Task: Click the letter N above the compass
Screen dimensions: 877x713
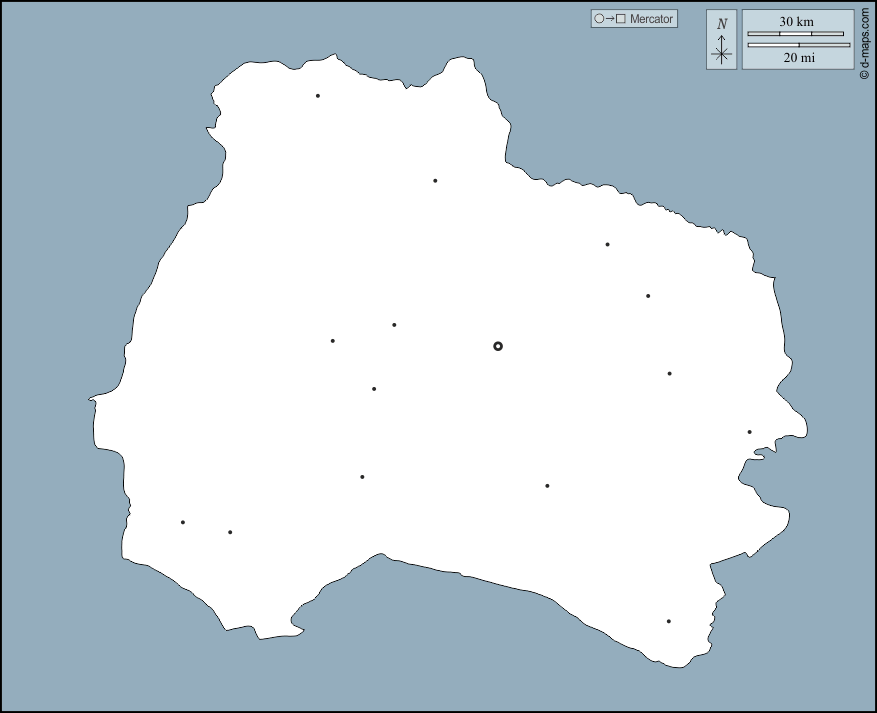Action: coord(722,24)
